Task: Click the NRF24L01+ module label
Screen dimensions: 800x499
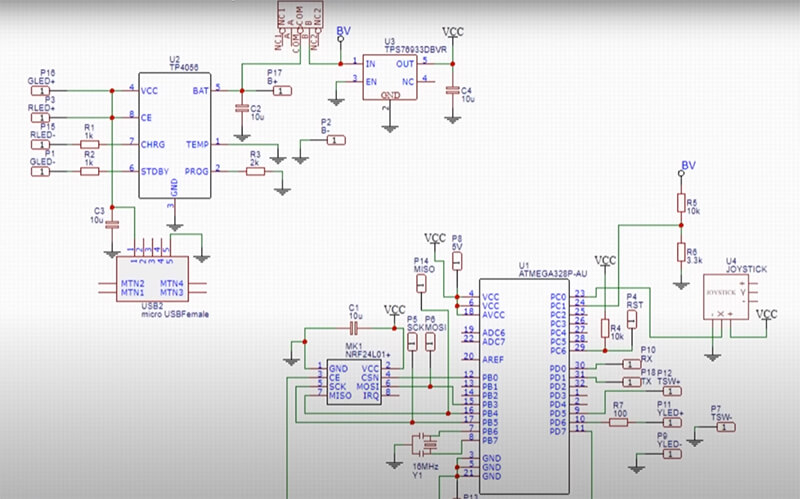Action: pyautogui.click(x=368, y=354)
